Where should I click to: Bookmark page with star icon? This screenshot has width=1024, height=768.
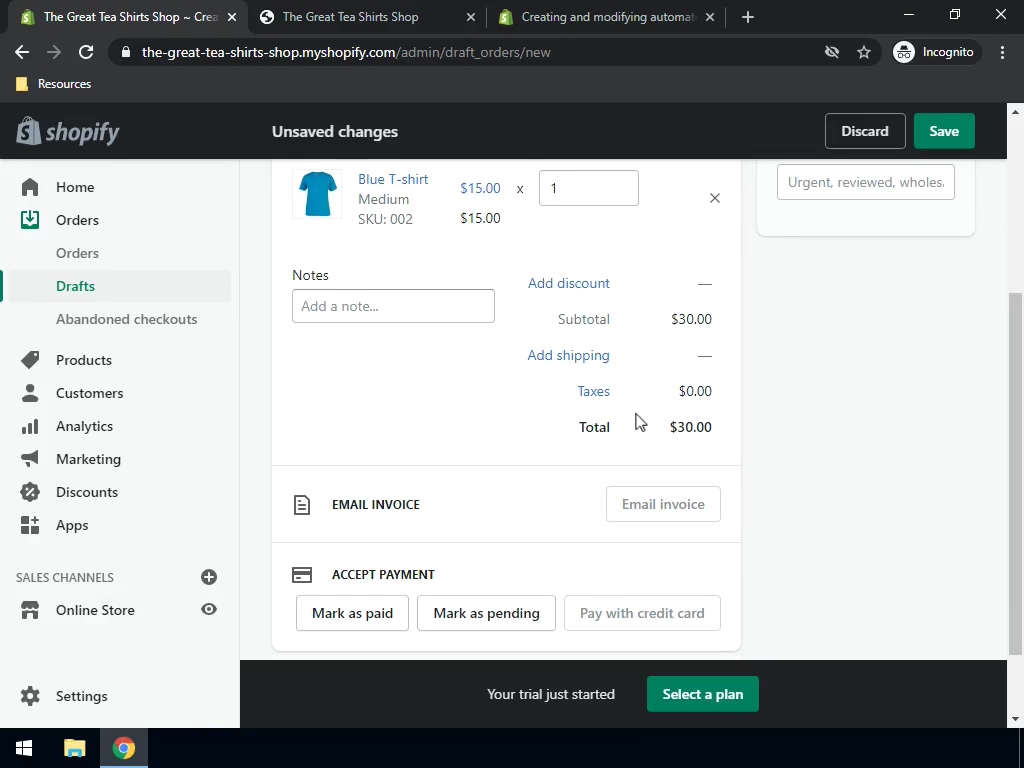(864, 52)
